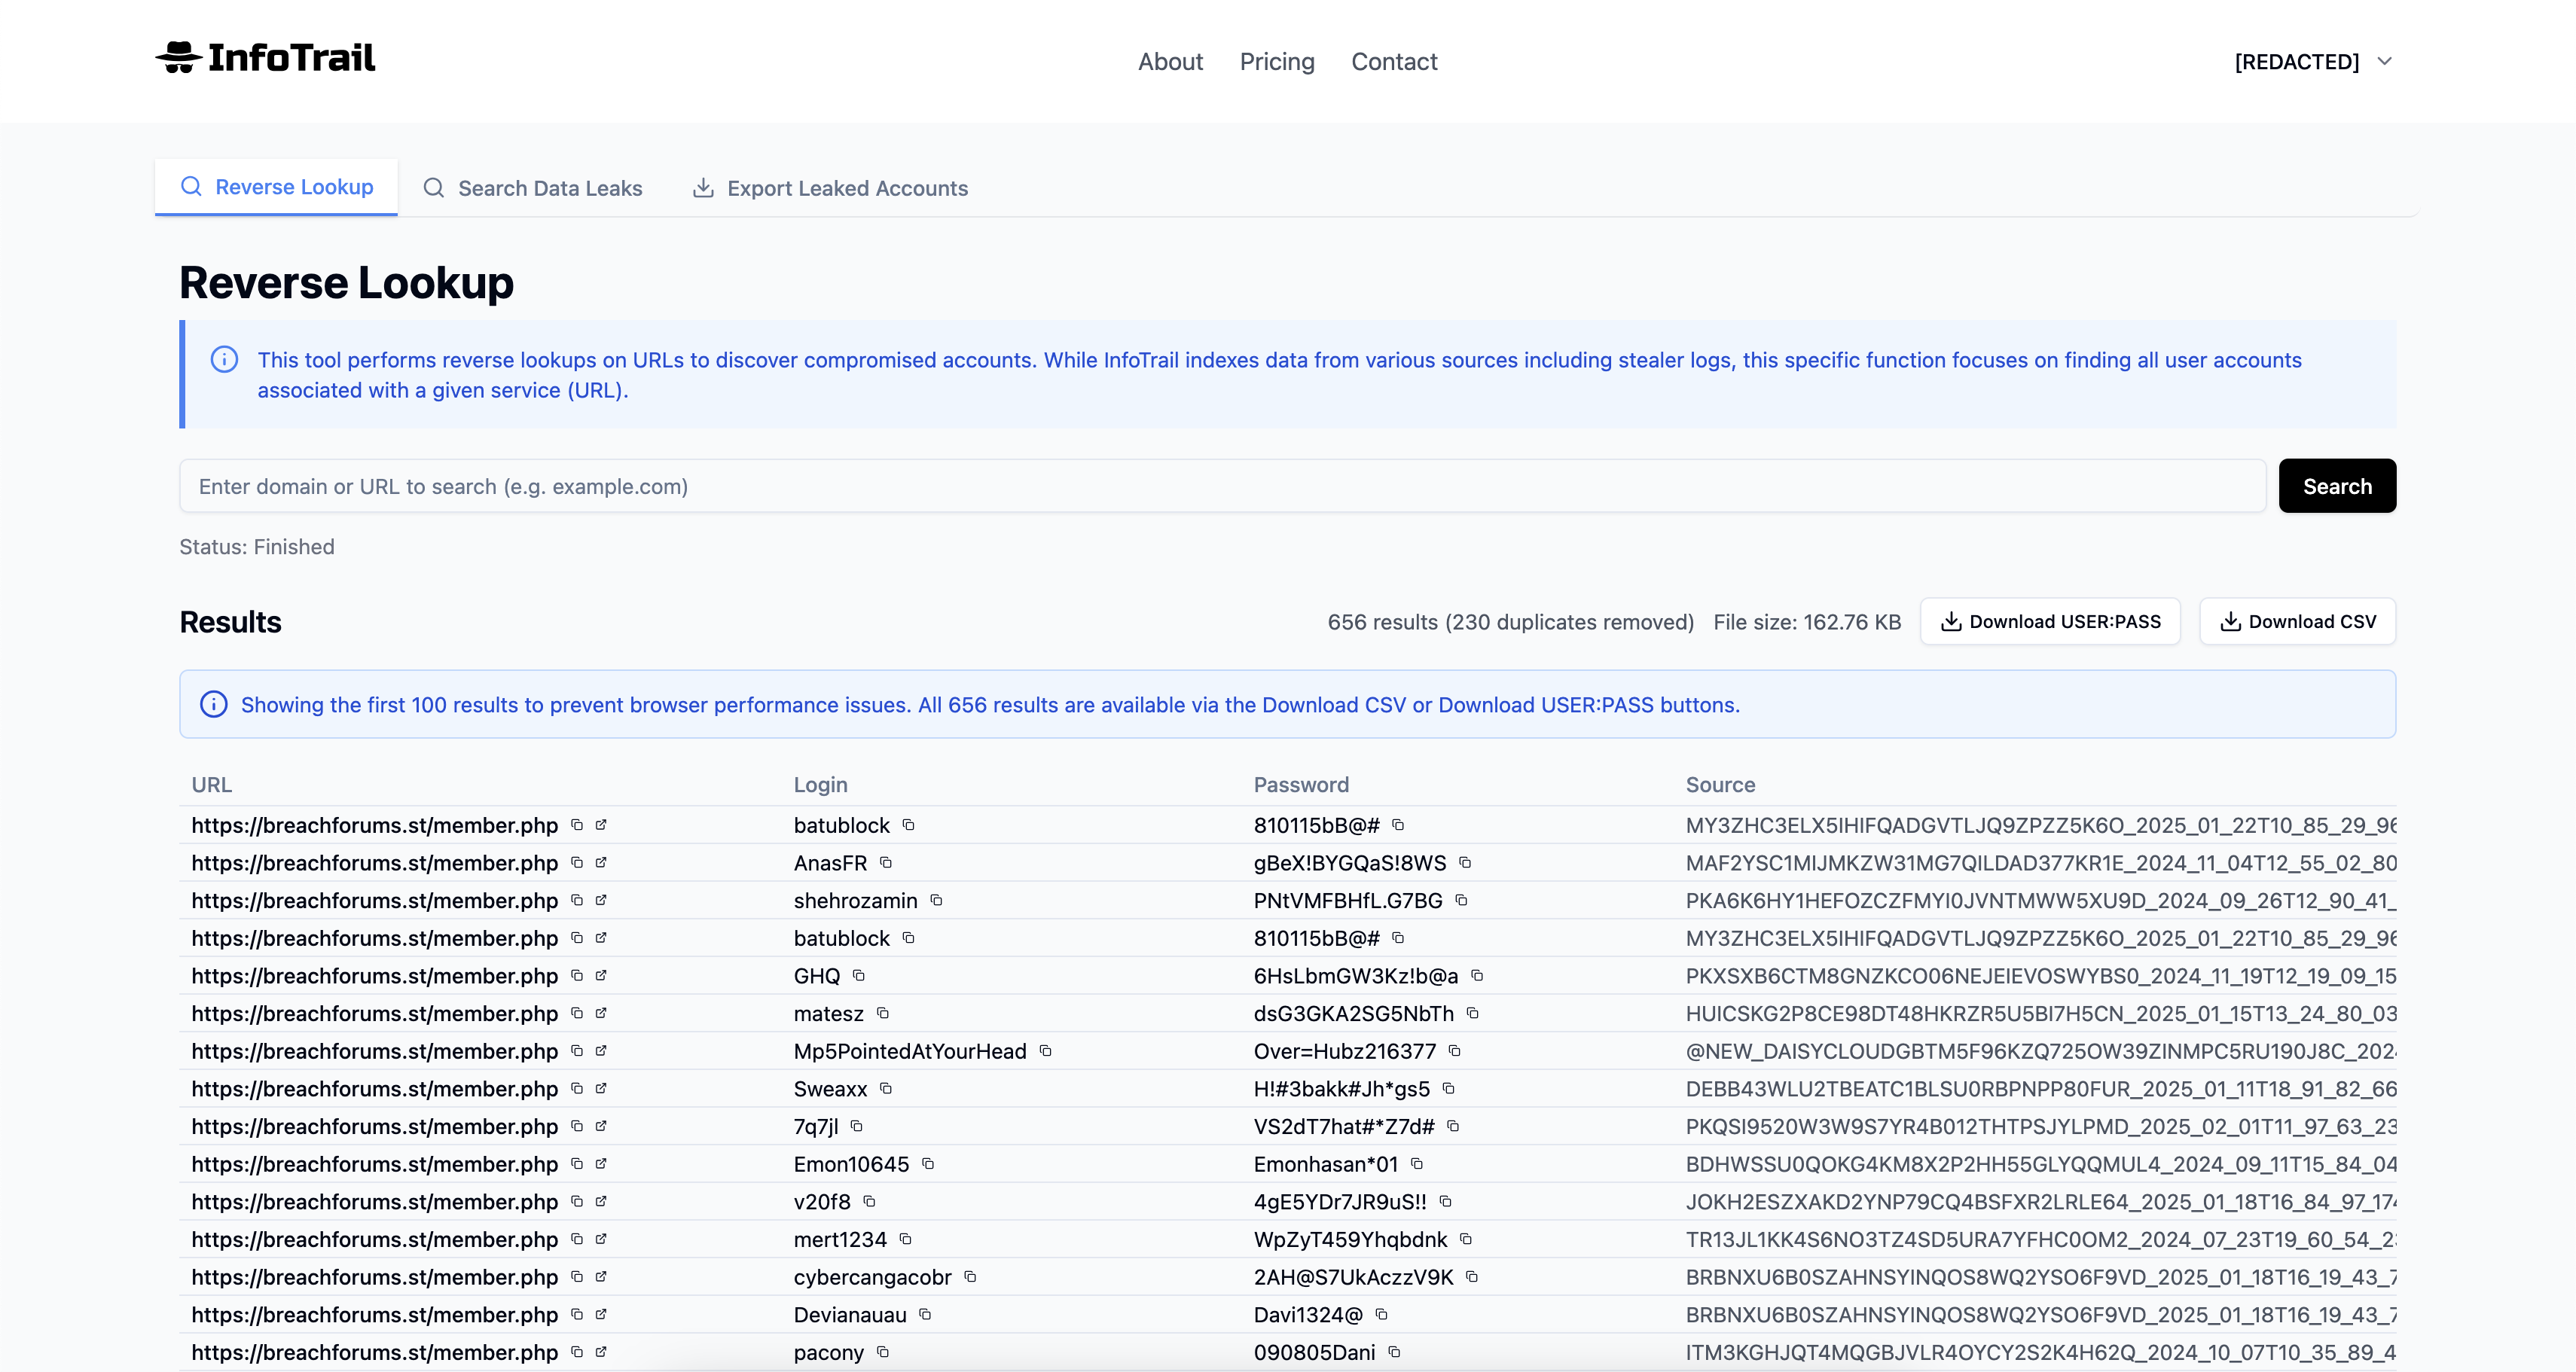Viewport: 2576px width, 1372px height.
Task: Click the InfoTrail logo
Action: coord(266,58)
